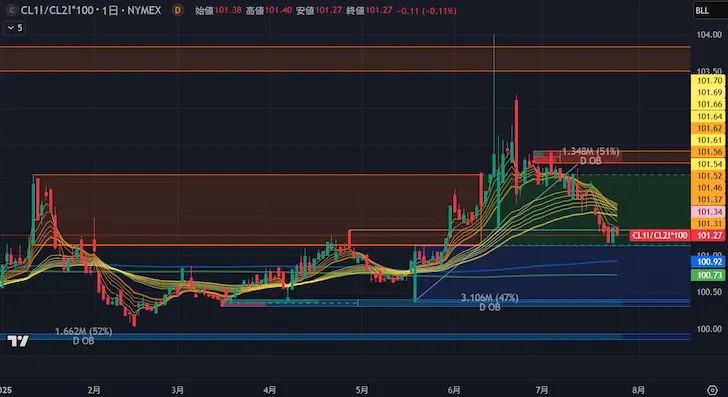Click the red CL1!/CL2!*100 price line label
Image resolution: width=728 pixels, height=397 pixels.
[660, 235]
